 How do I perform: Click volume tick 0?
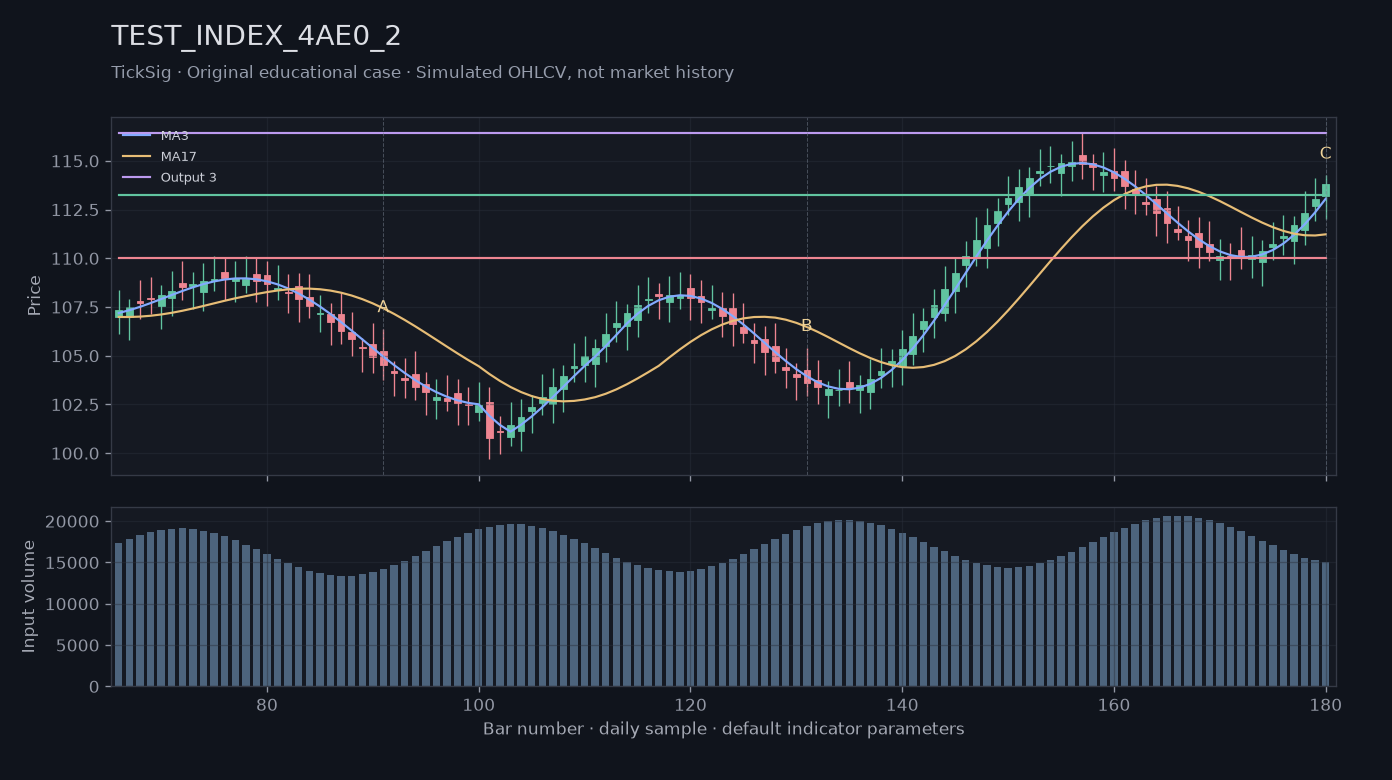click(95, 687)
